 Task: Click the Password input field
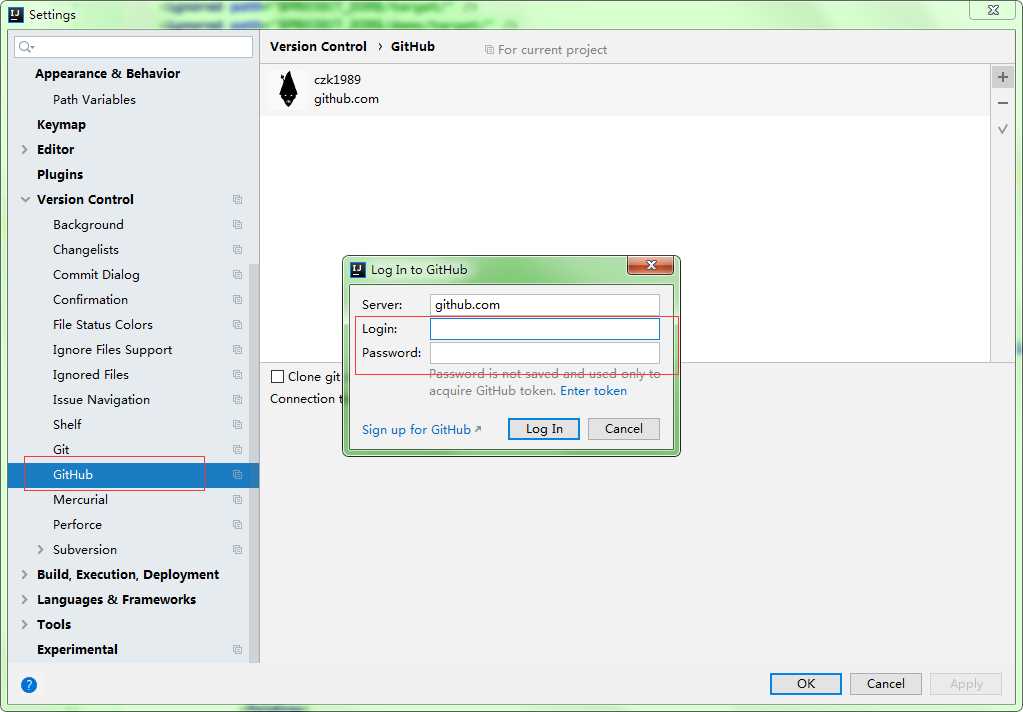point(545,353)
